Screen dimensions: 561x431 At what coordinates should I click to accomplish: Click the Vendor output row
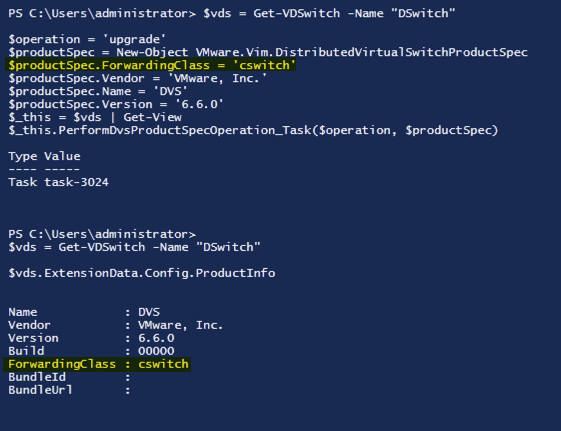click(116, 325)
